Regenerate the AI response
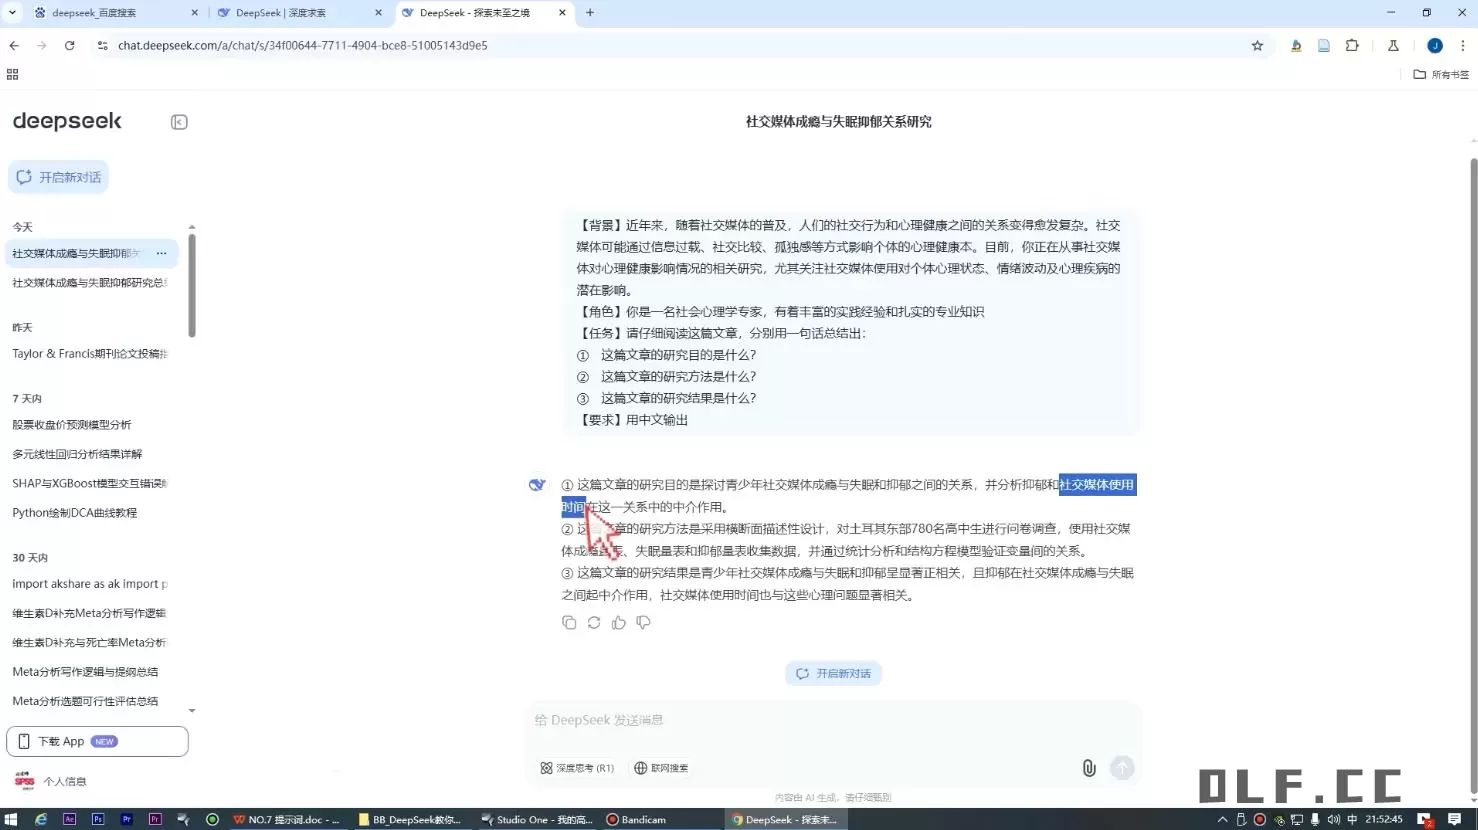The image size is (1478, 830). click(x=594, y=623)
